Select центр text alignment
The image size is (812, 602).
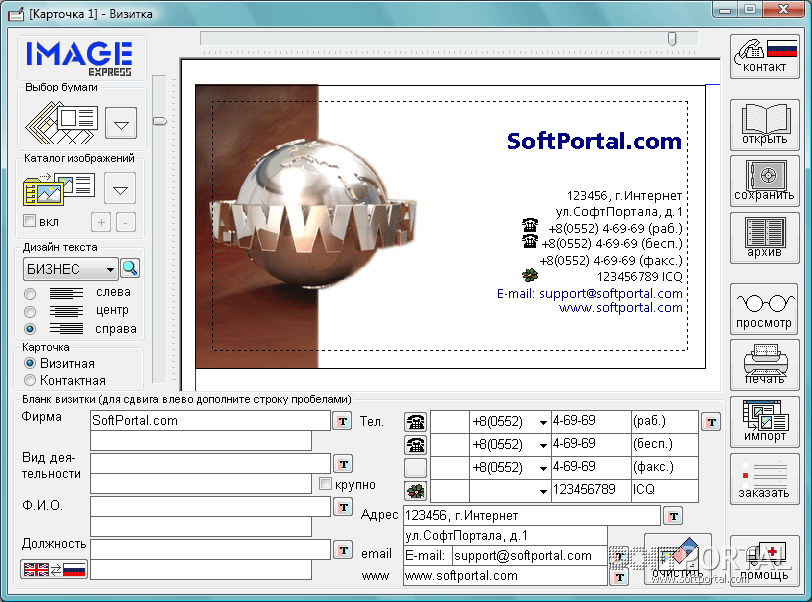click(30, 311)
